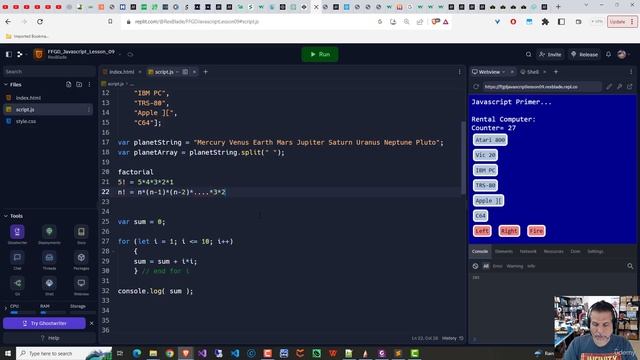This screenshot has height=360, width=640.
Task: Open the History button in editor status bar
Action: [x=452, y=338]
